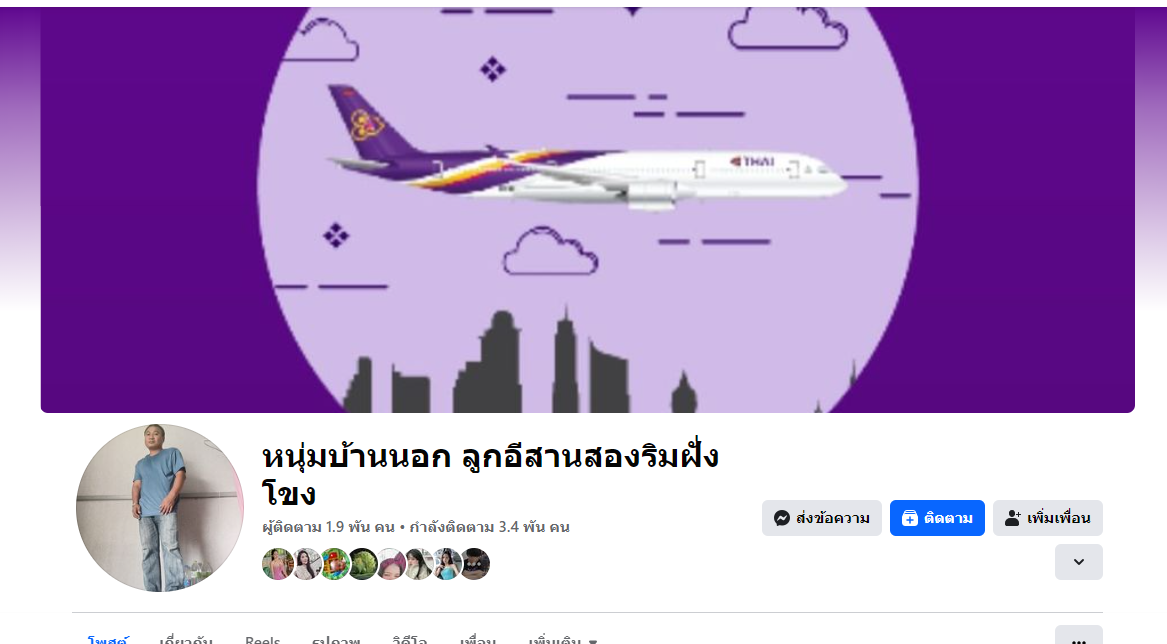Open the last dark follower avatar

point(475,564)
